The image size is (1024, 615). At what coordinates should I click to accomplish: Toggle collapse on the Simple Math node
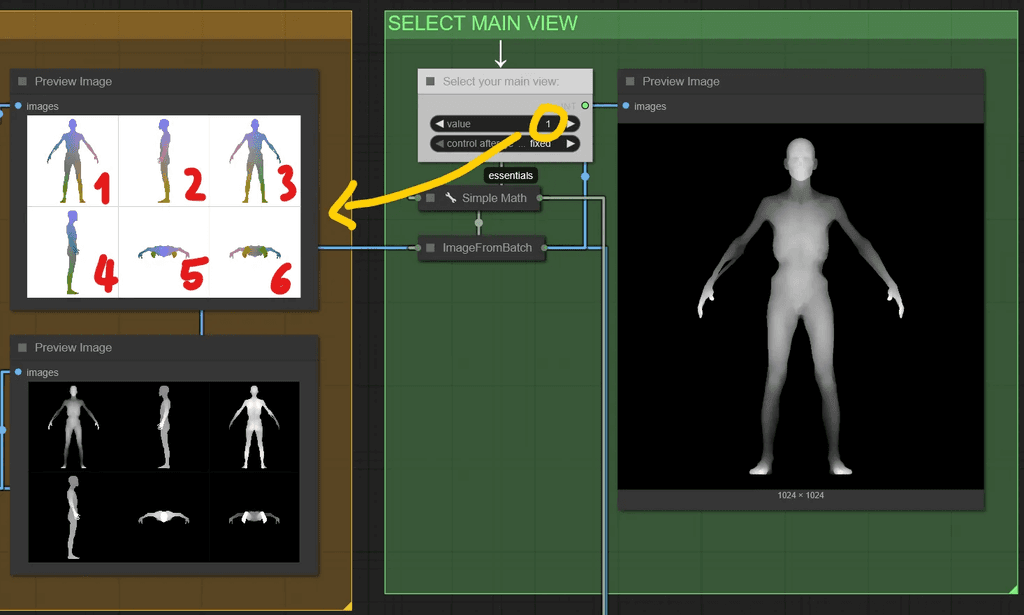tap(429, 198)
